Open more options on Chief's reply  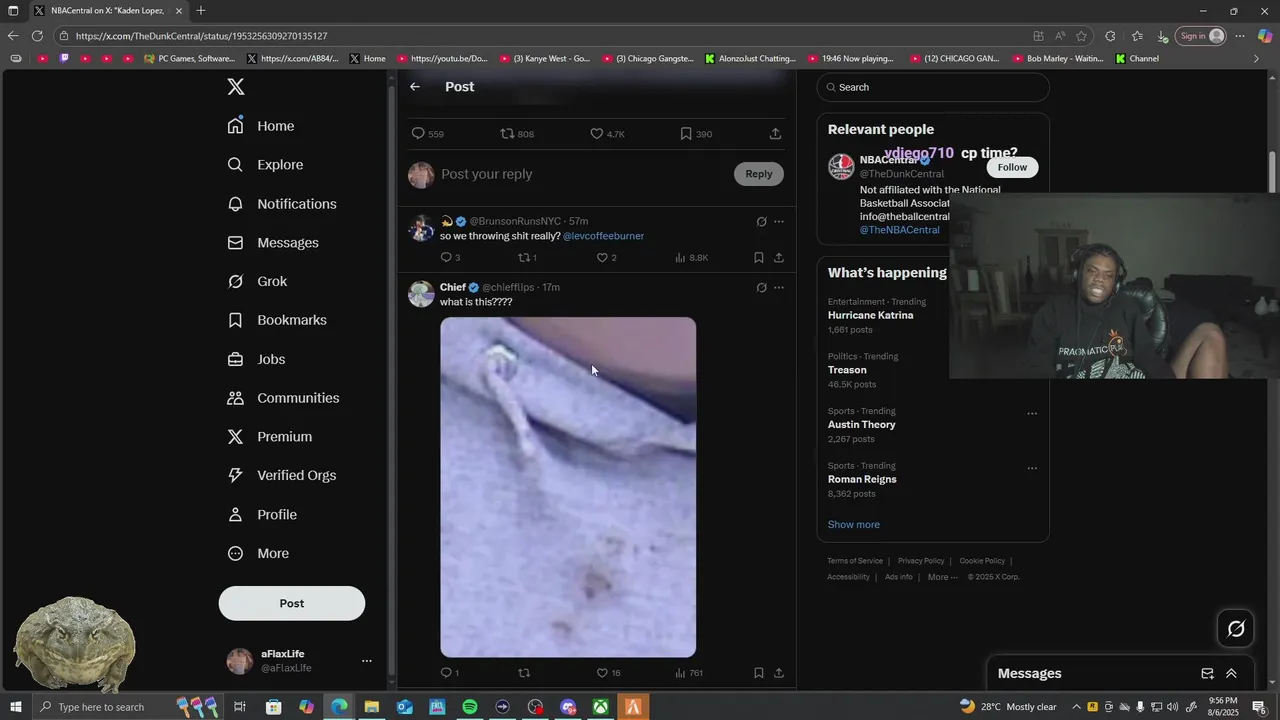point(779,287)
